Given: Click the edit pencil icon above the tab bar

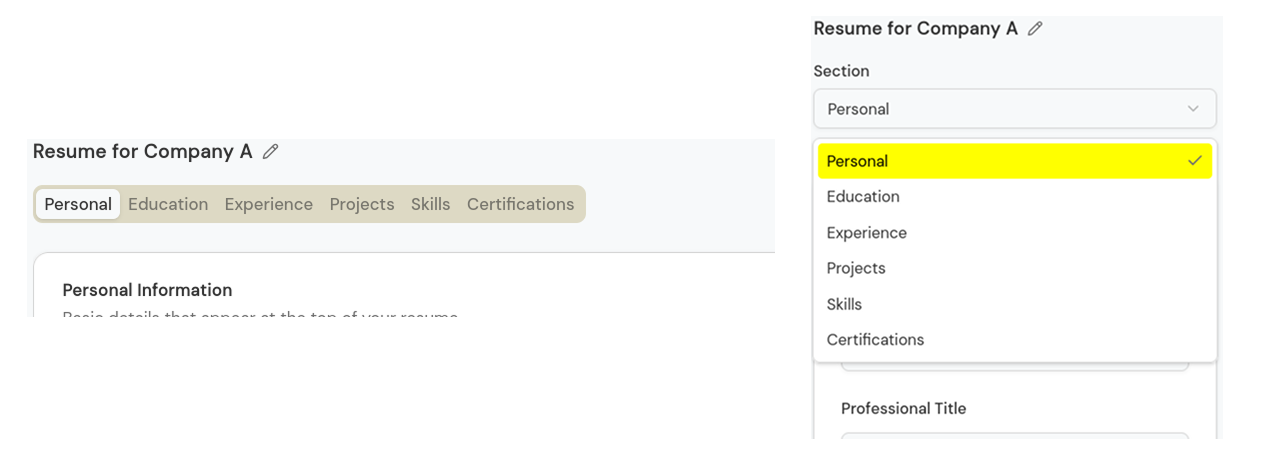Looking at the screenshot, I should click(270, 152).
